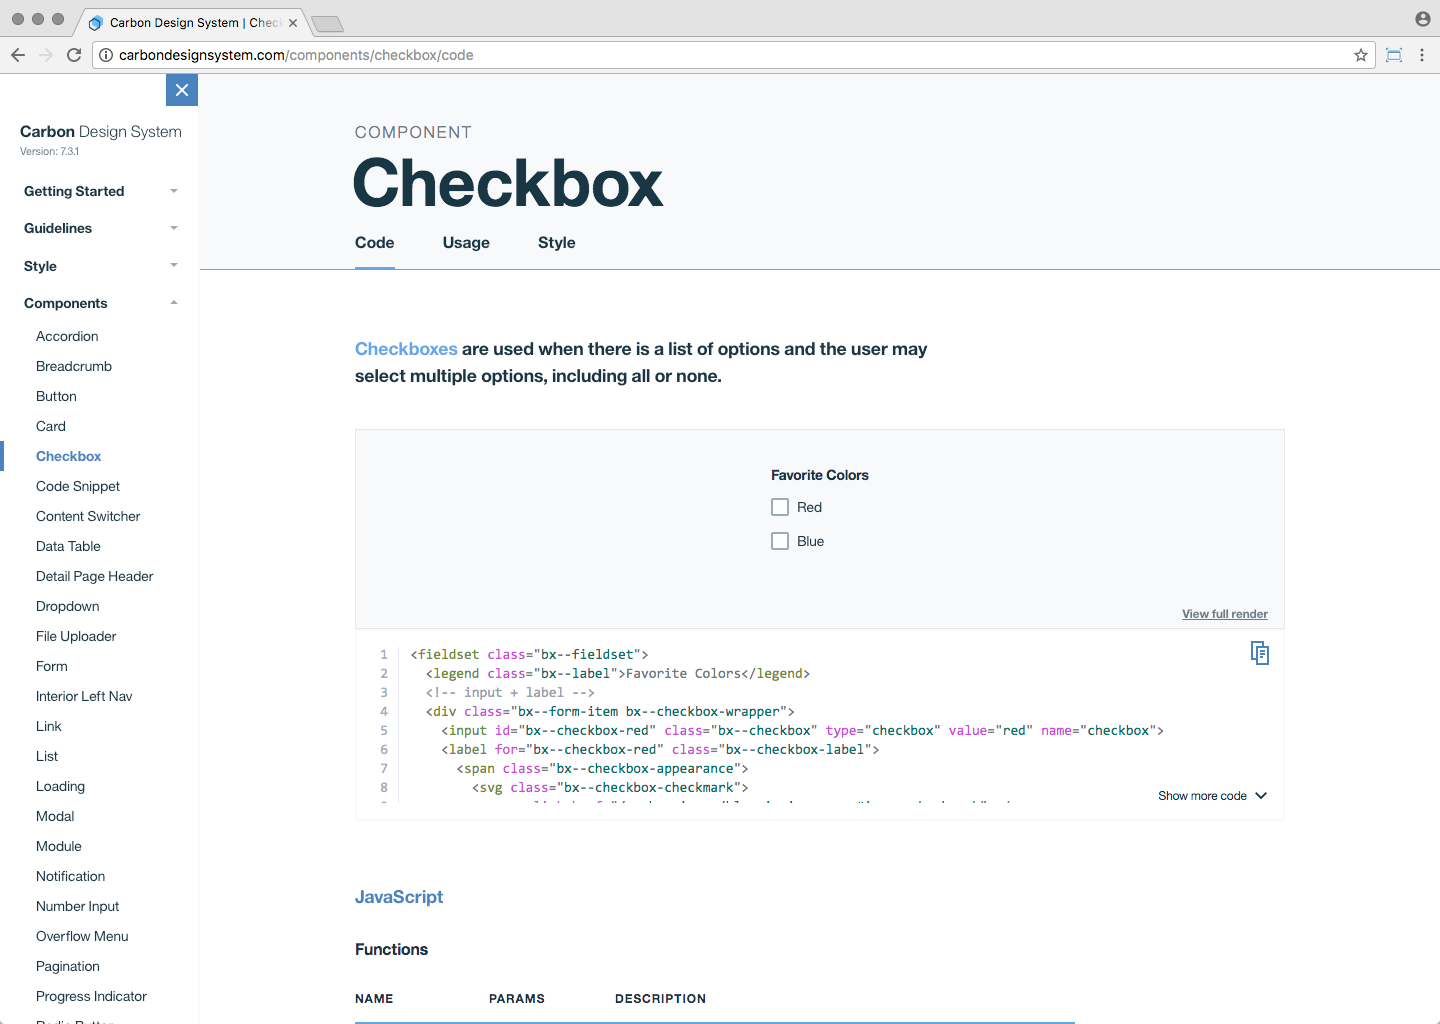Open Form component page
This screenshot has width=1440, height=1024.
tap(52, 666)
